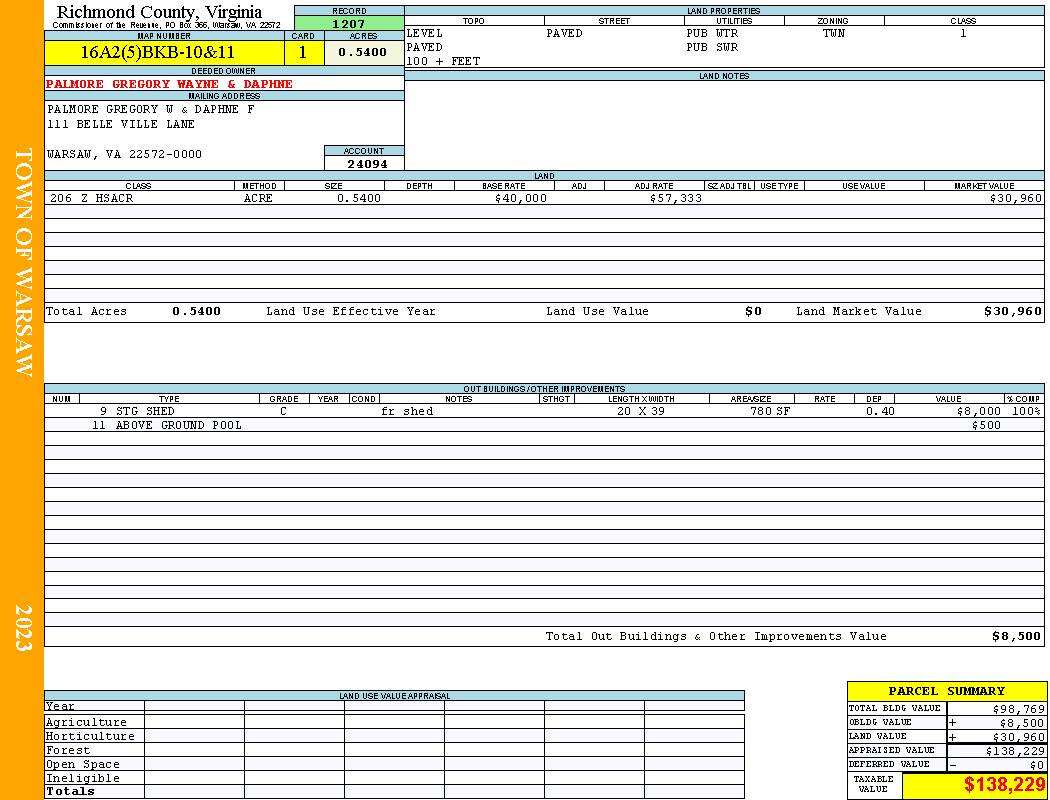The height and width of the screenshot is (800, 1050).
Task: Click the STG SHED outbuilding row type
Action: click(x=145, y=412)
